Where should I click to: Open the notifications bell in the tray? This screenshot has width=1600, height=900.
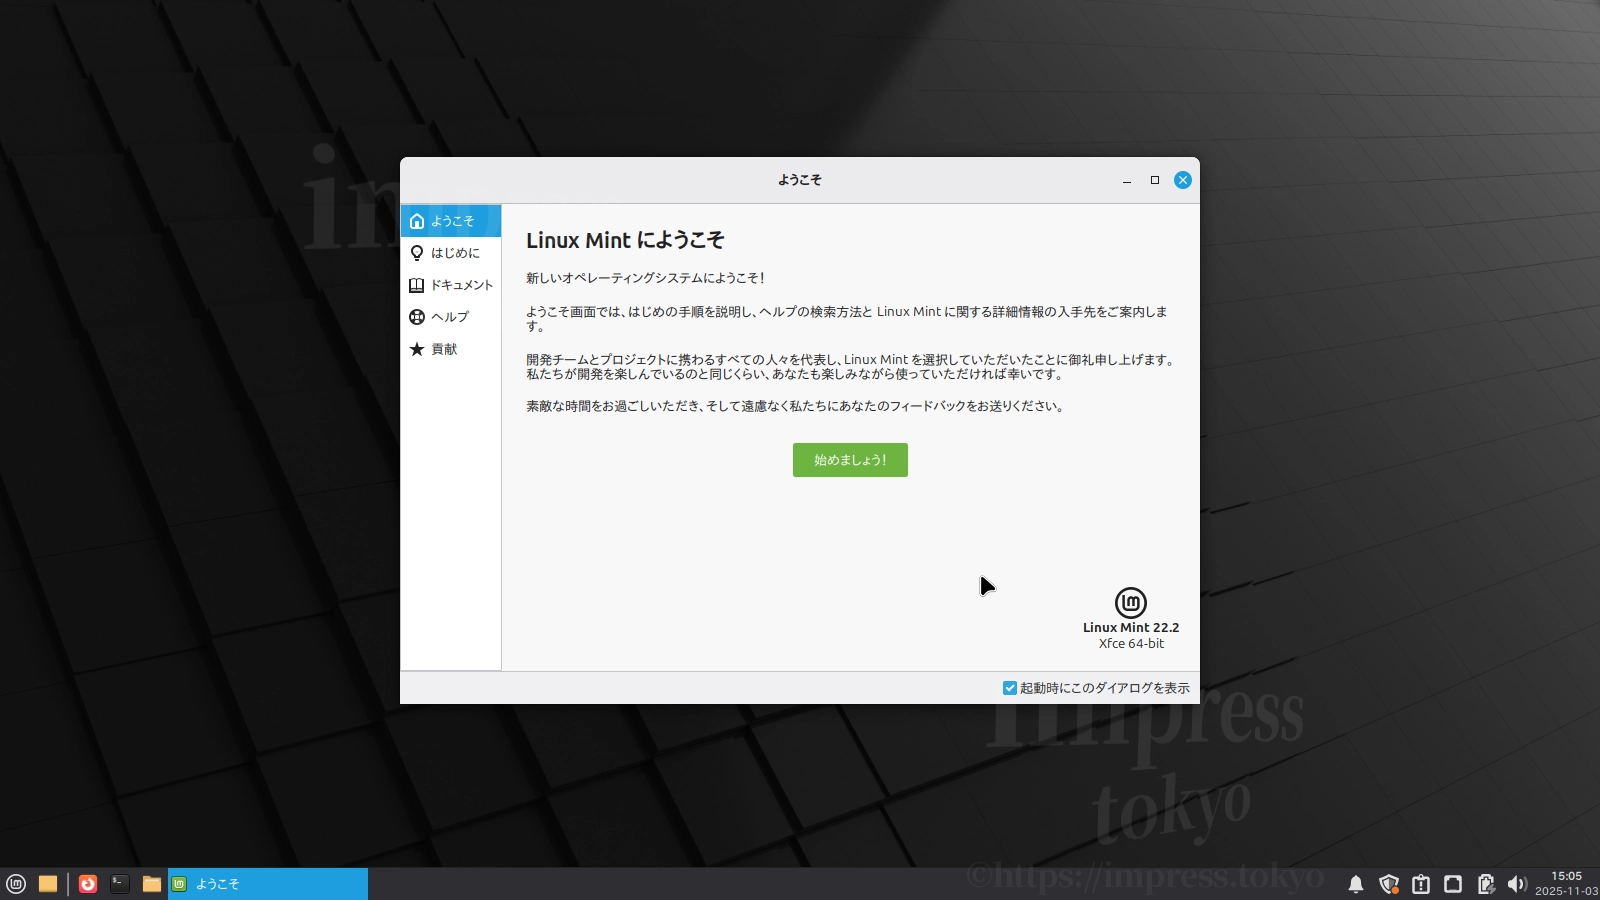point(1356,884)
